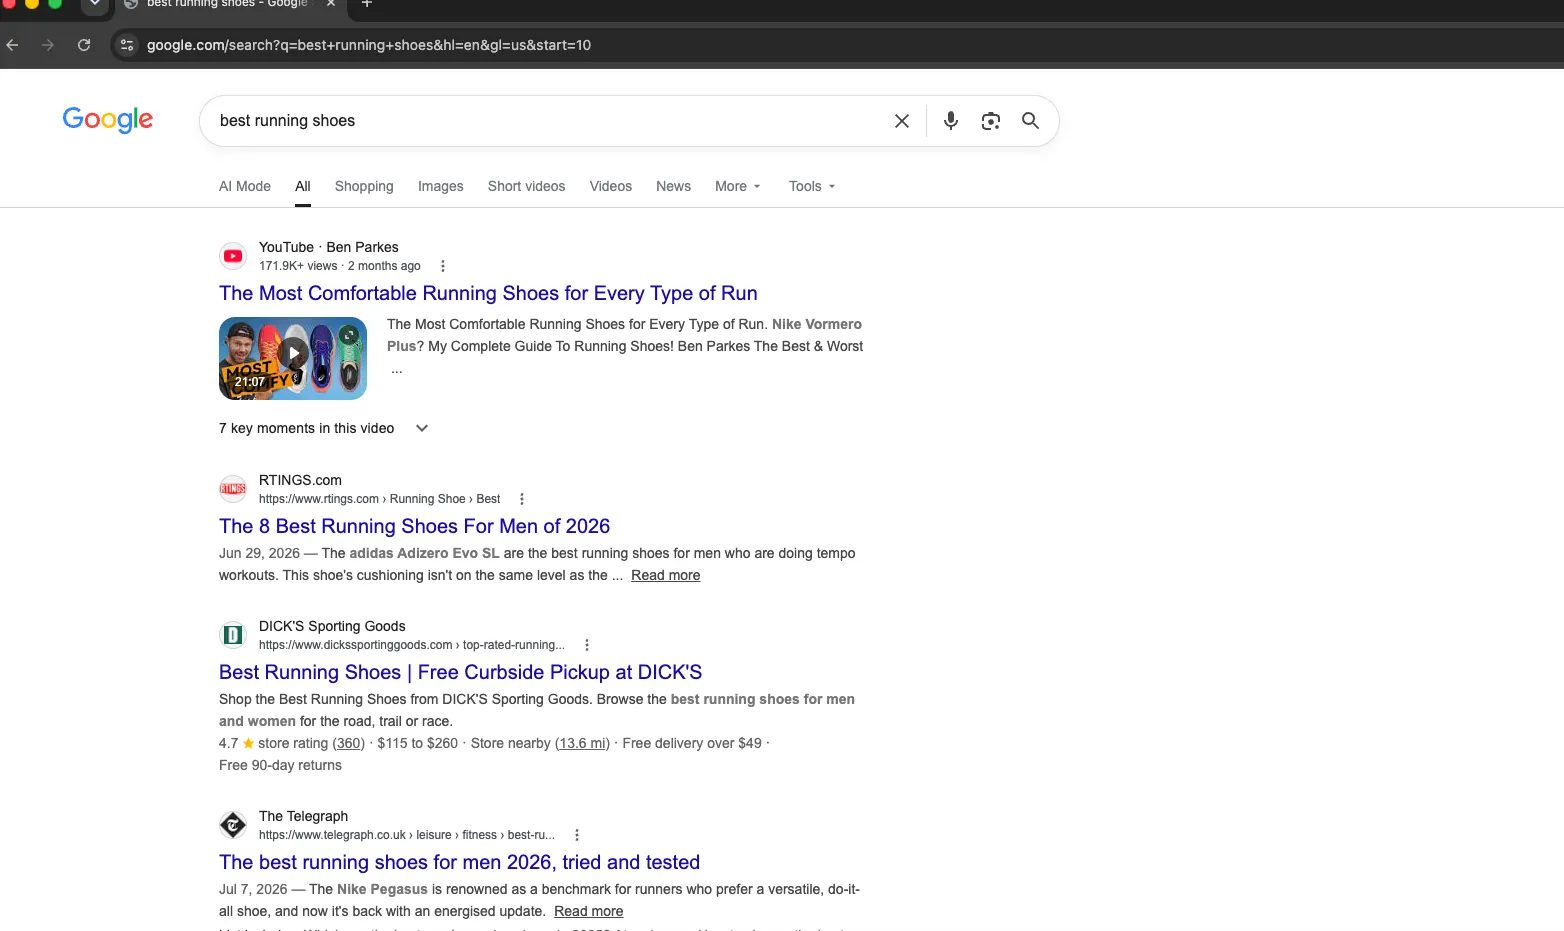Go forward using browser forward arrow
This screenshot has height=931, width=1564.
48,45
